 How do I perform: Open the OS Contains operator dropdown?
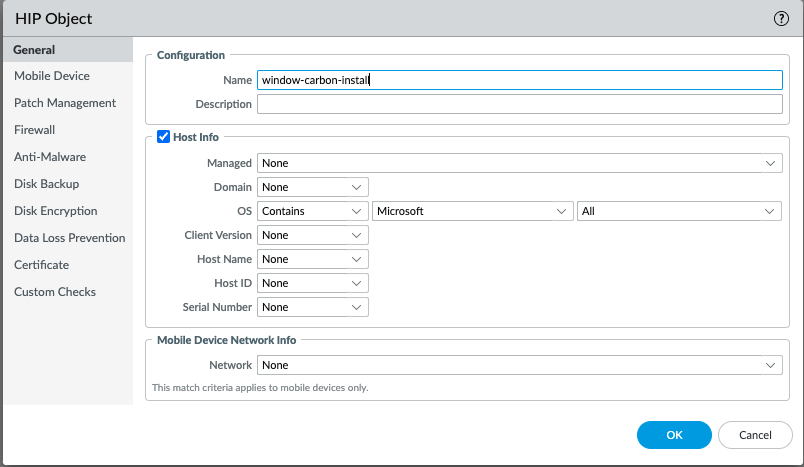coord(313,211)
